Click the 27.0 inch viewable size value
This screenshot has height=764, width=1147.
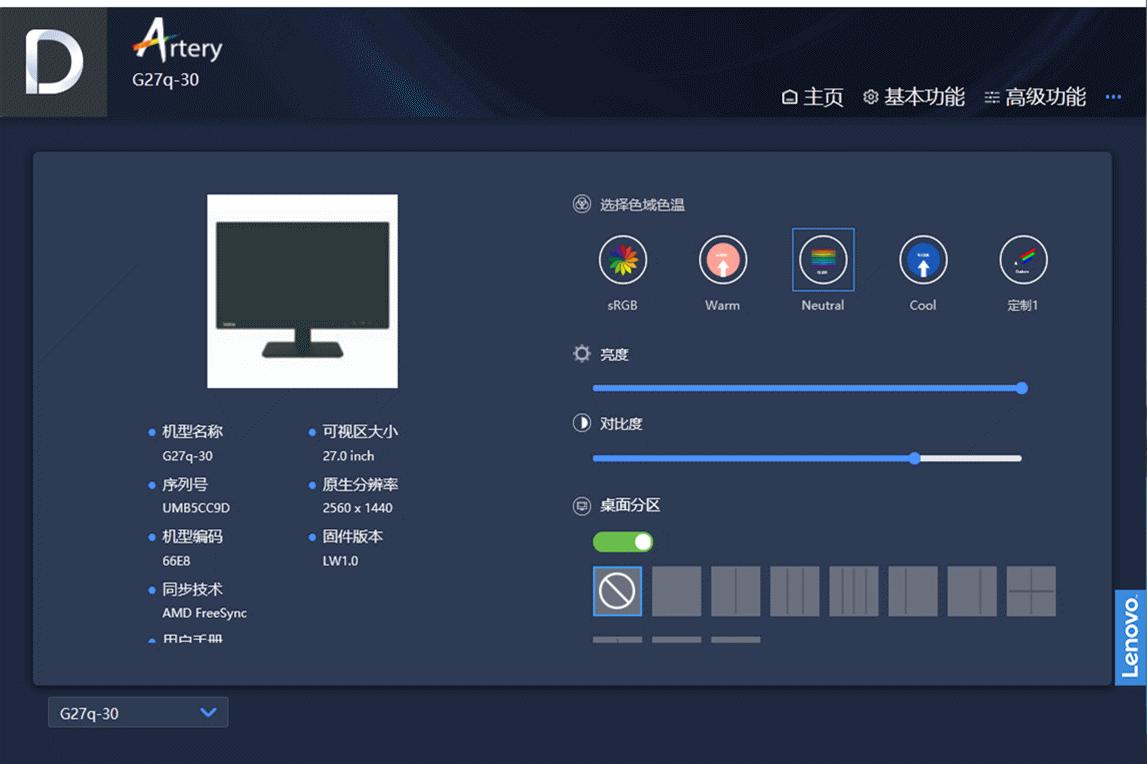click(x=348, y=456)
